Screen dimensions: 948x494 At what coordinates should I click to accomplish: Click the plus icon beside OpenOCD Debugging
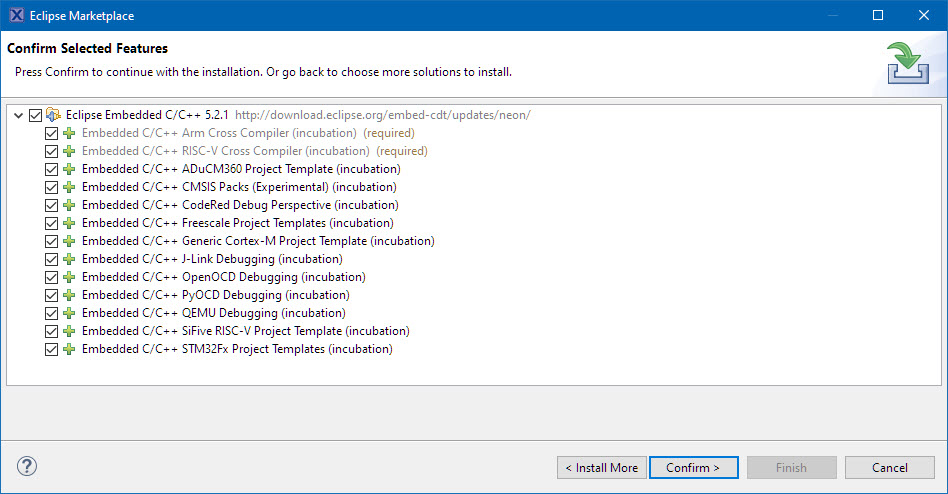tap(69, 277)
